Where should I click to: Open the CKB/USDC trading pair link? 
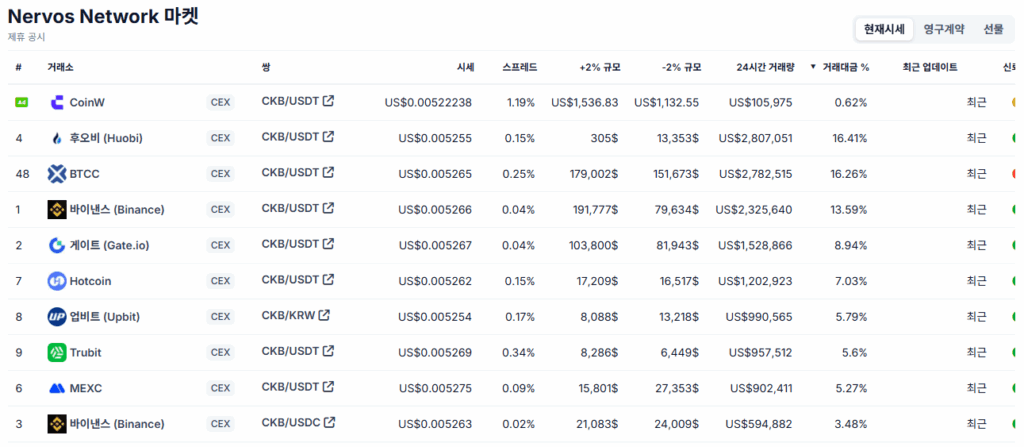point(291,422)
